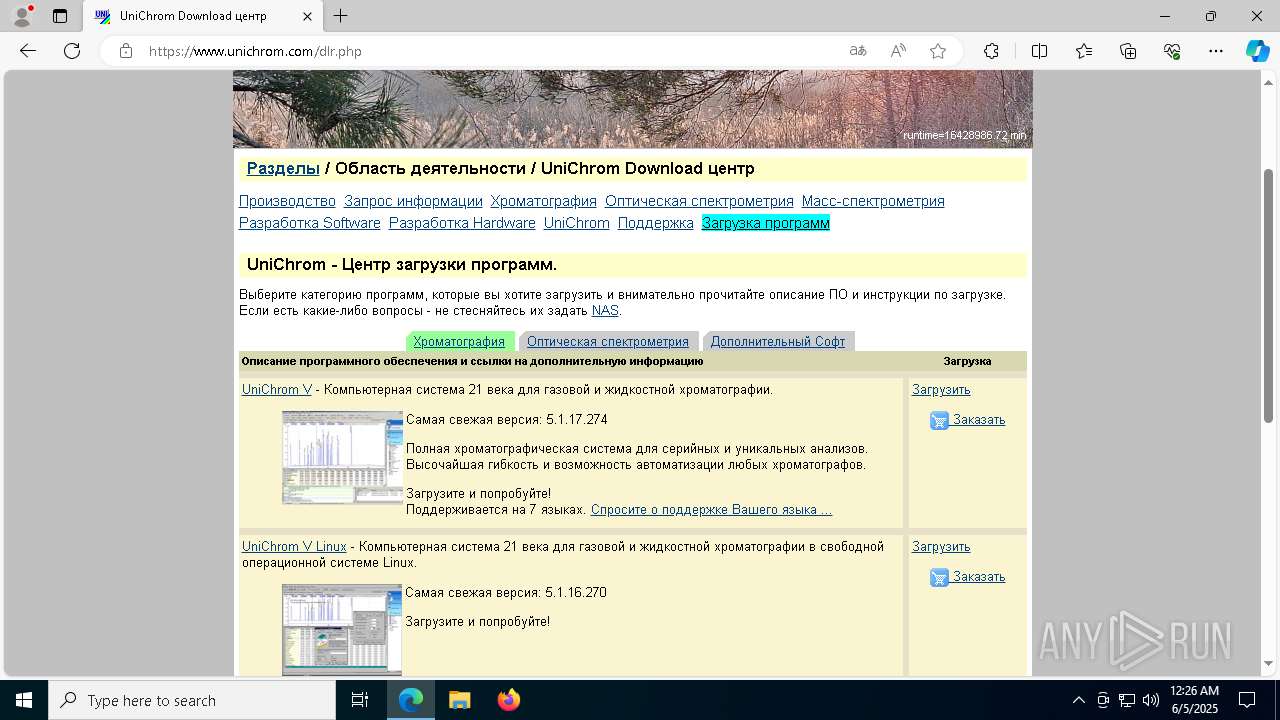This screenshot has width=1280, height=720.
Task: Open Microsoft Edge taskbar icon
Action: click(x=411, y=700)
